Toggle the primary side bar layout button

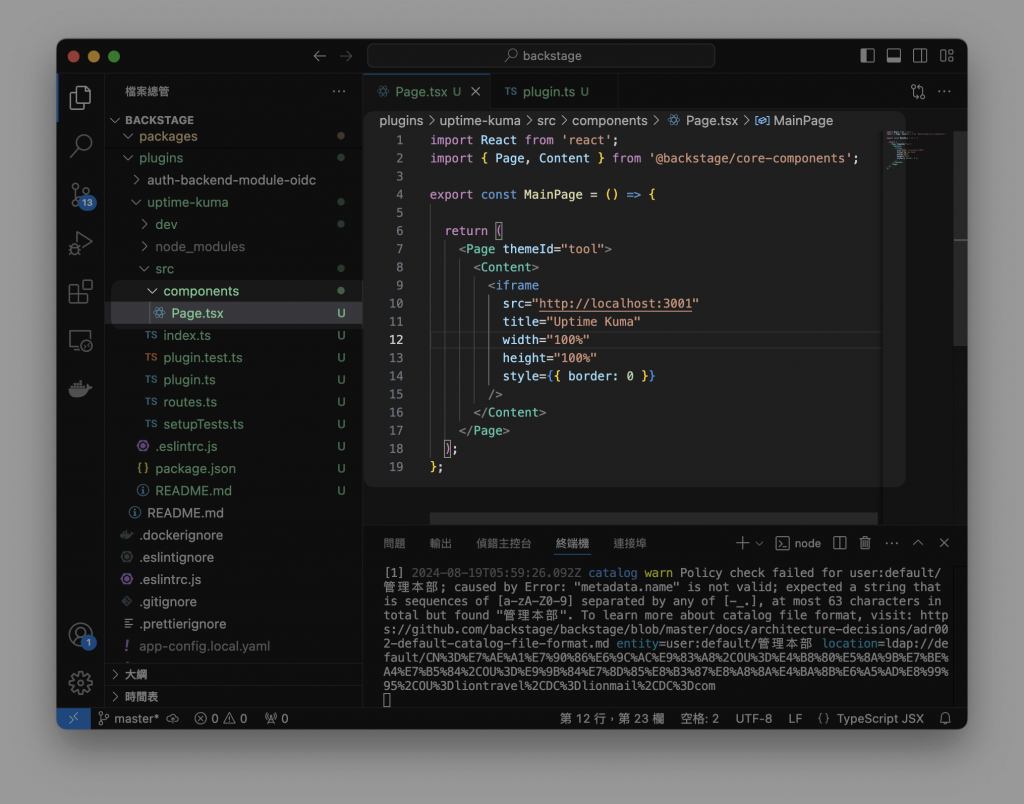point(867,56)
